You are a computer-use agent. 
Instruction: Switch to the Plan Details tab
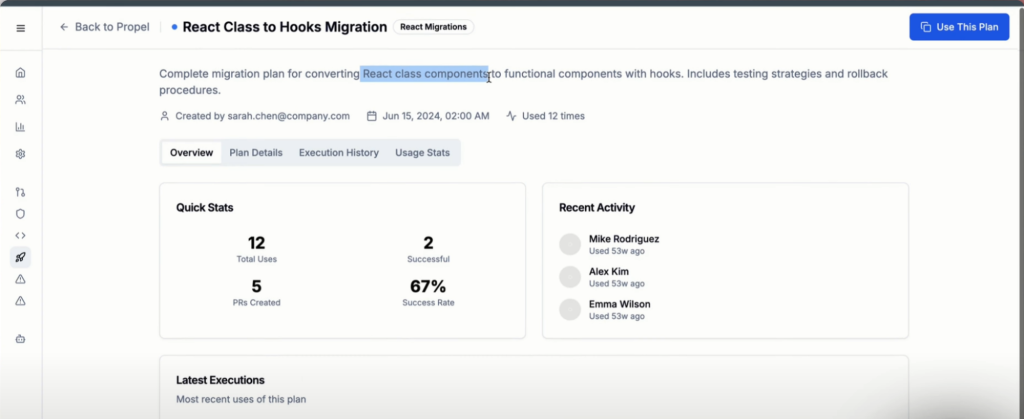[256, 153]
